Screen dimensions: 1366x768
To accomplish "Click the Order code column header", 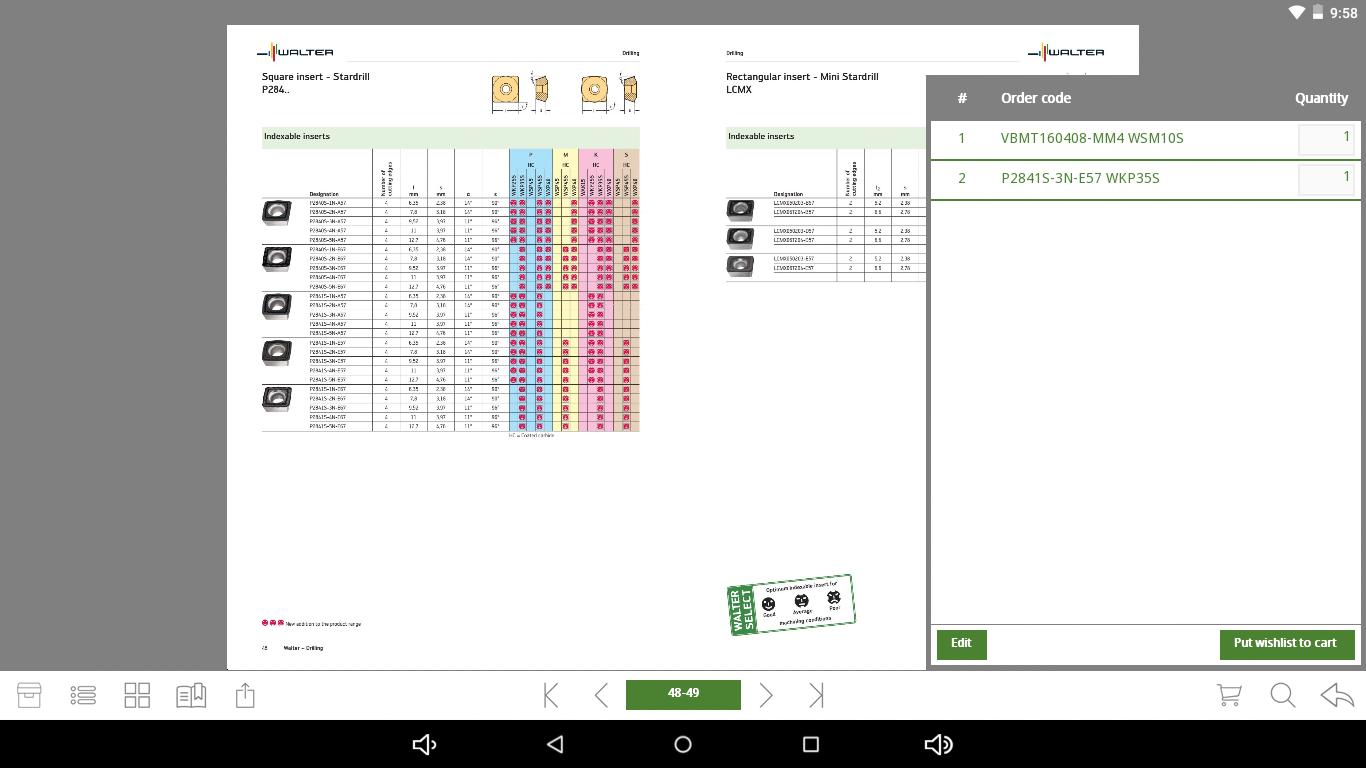I will coord(1035,98).
